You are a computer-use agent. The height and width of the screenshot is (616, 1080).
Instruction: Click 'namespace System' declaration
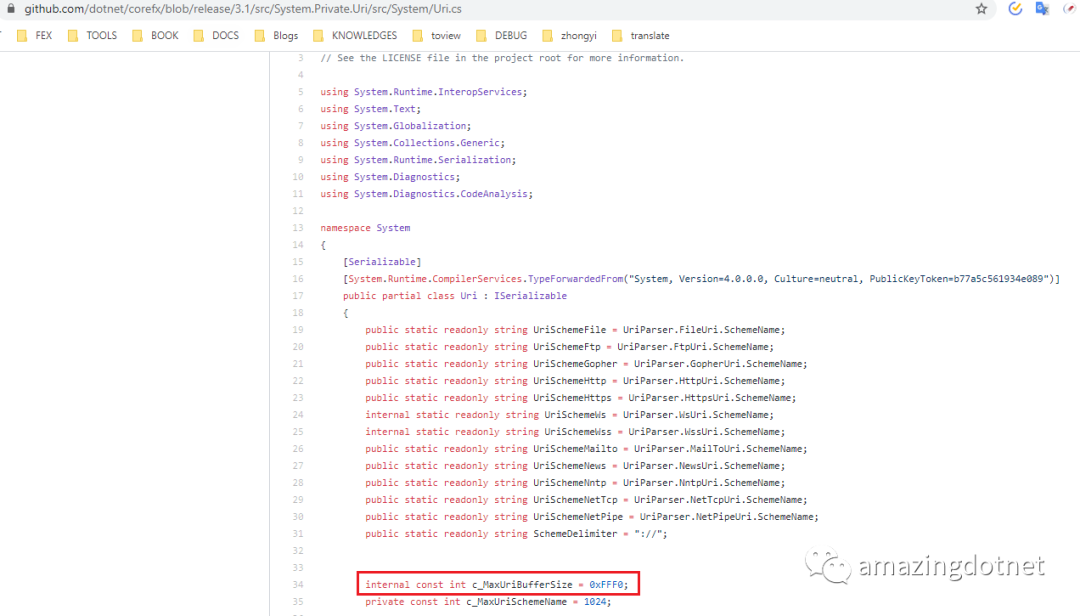click(365, 227)
